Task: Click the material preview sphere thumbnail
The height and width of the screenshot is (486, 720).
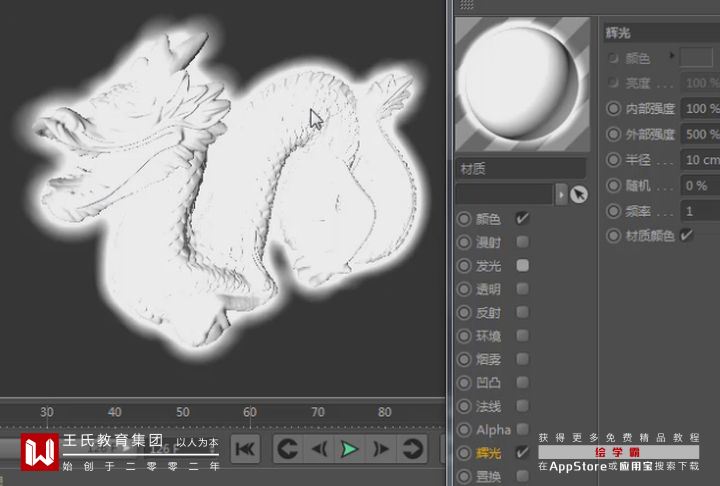Action: click(522, 85)
